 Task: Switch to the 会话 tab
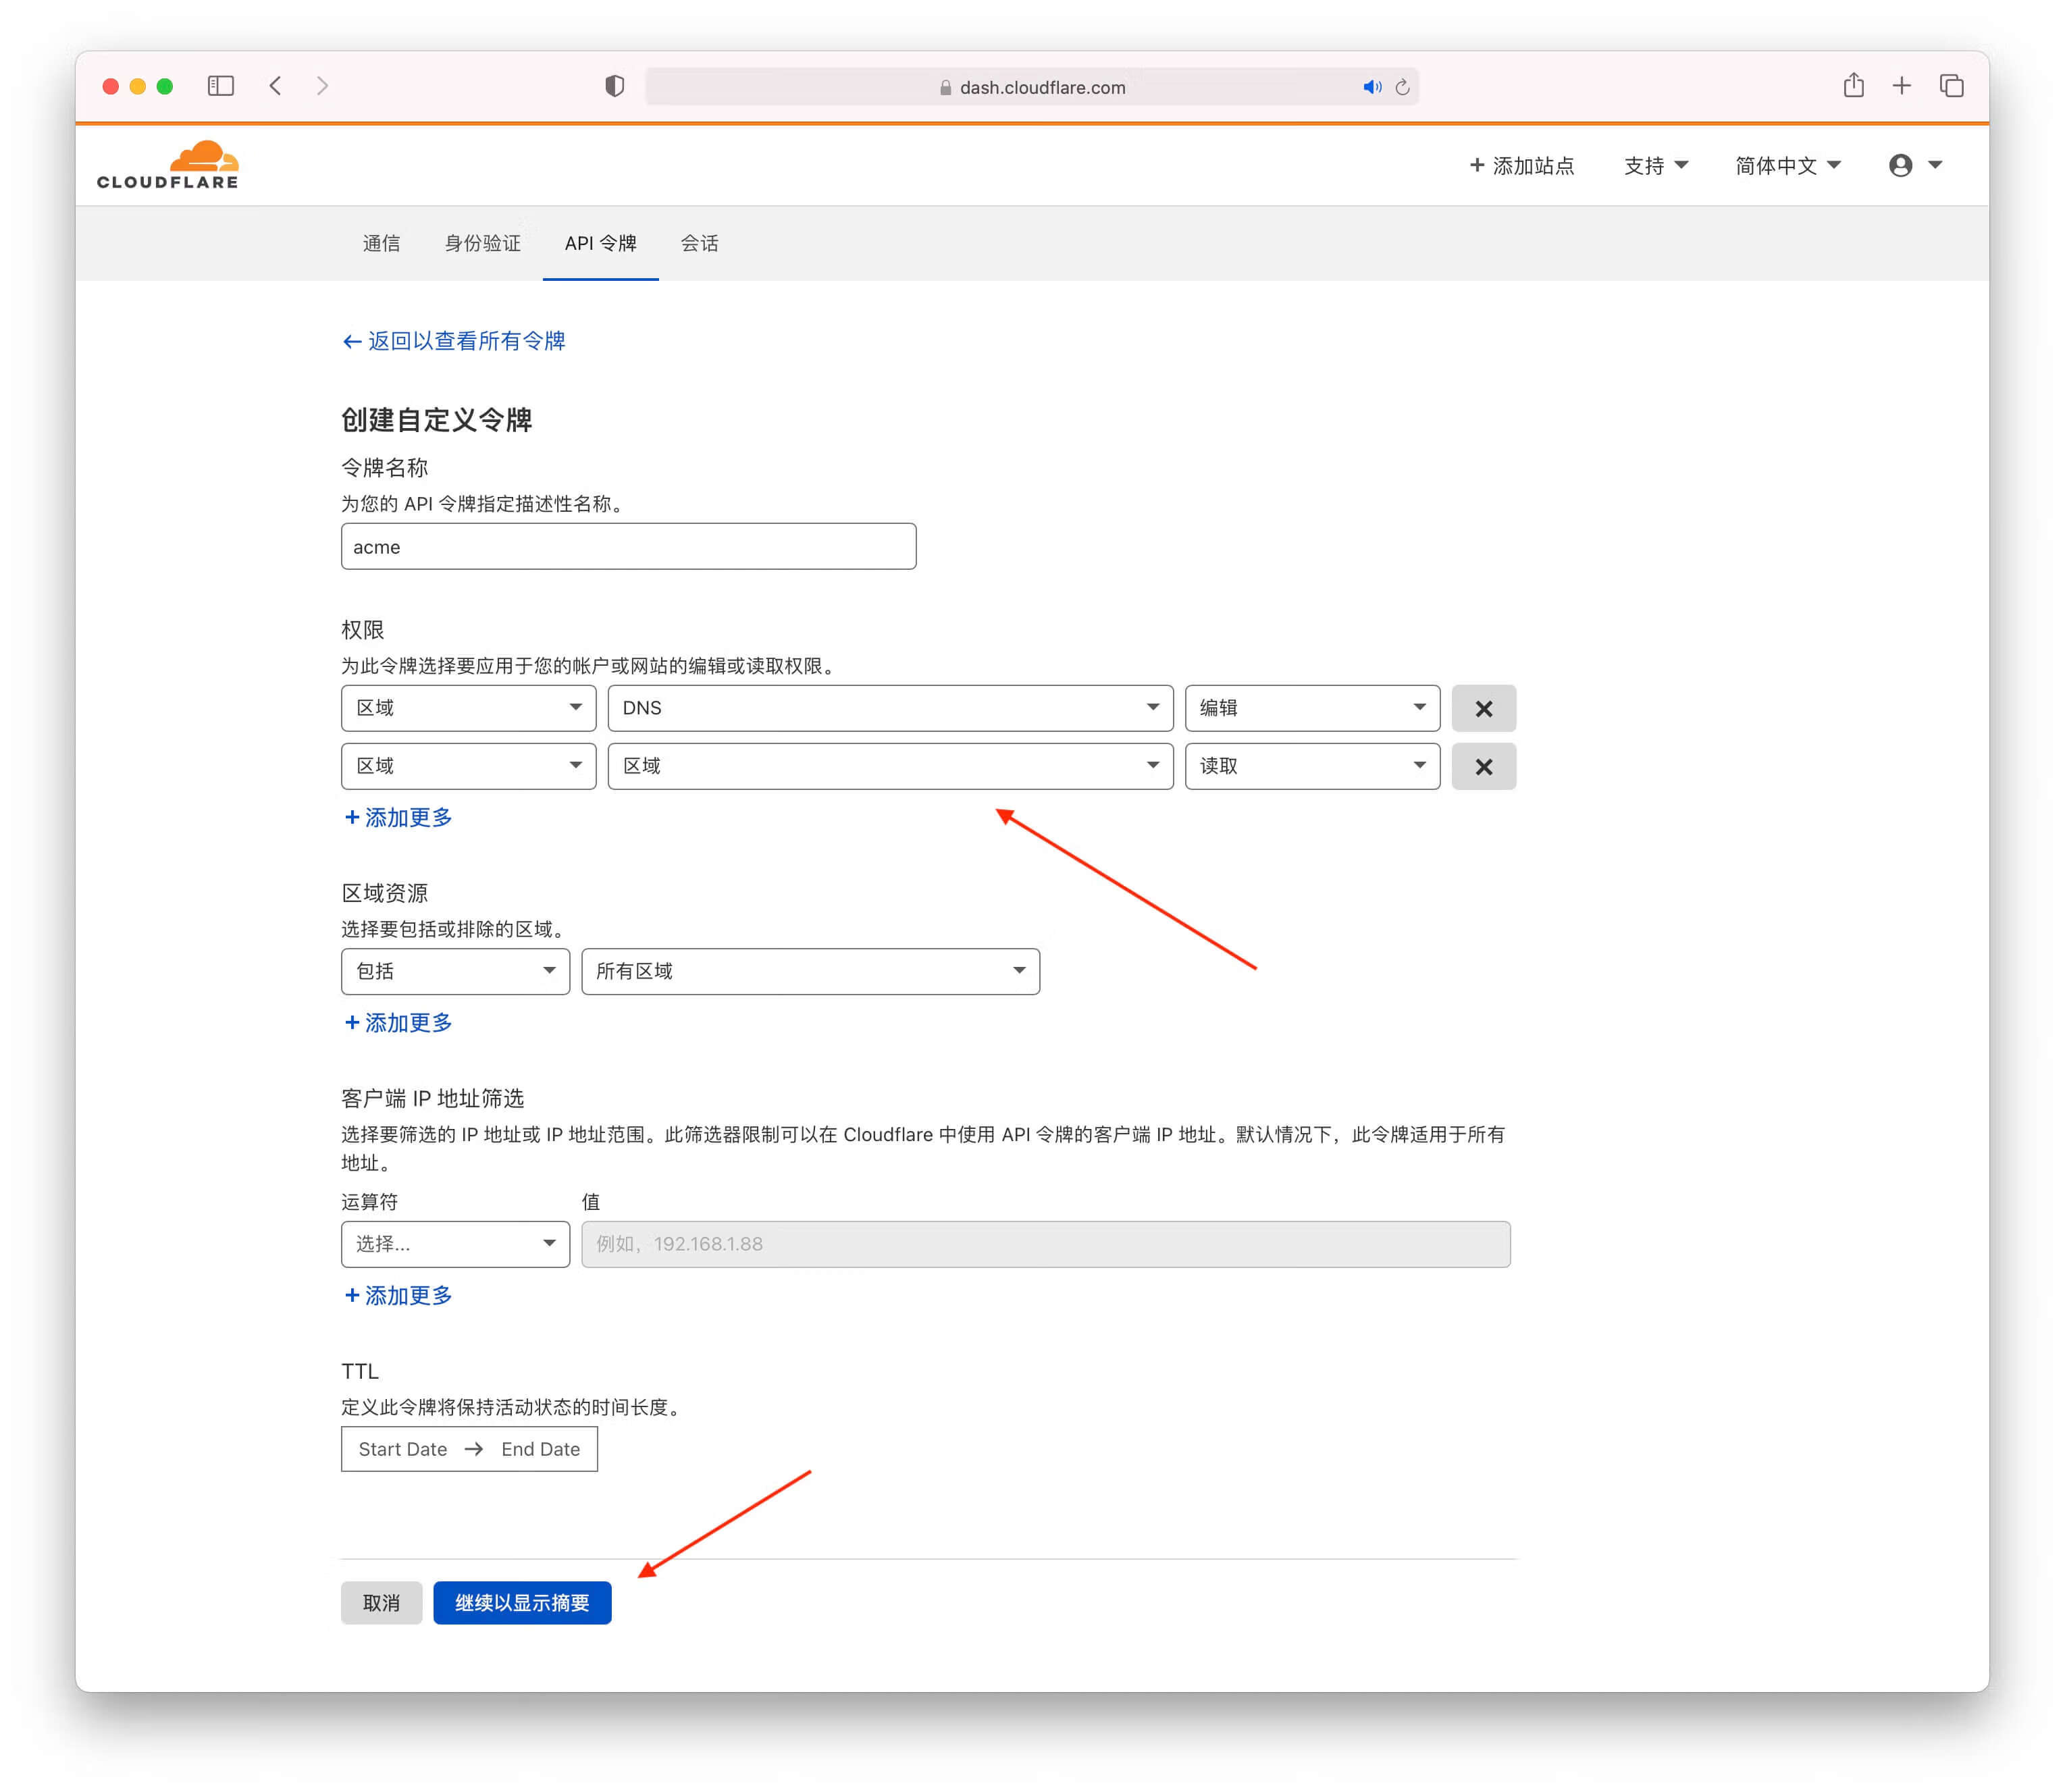[x=699, y=243]
